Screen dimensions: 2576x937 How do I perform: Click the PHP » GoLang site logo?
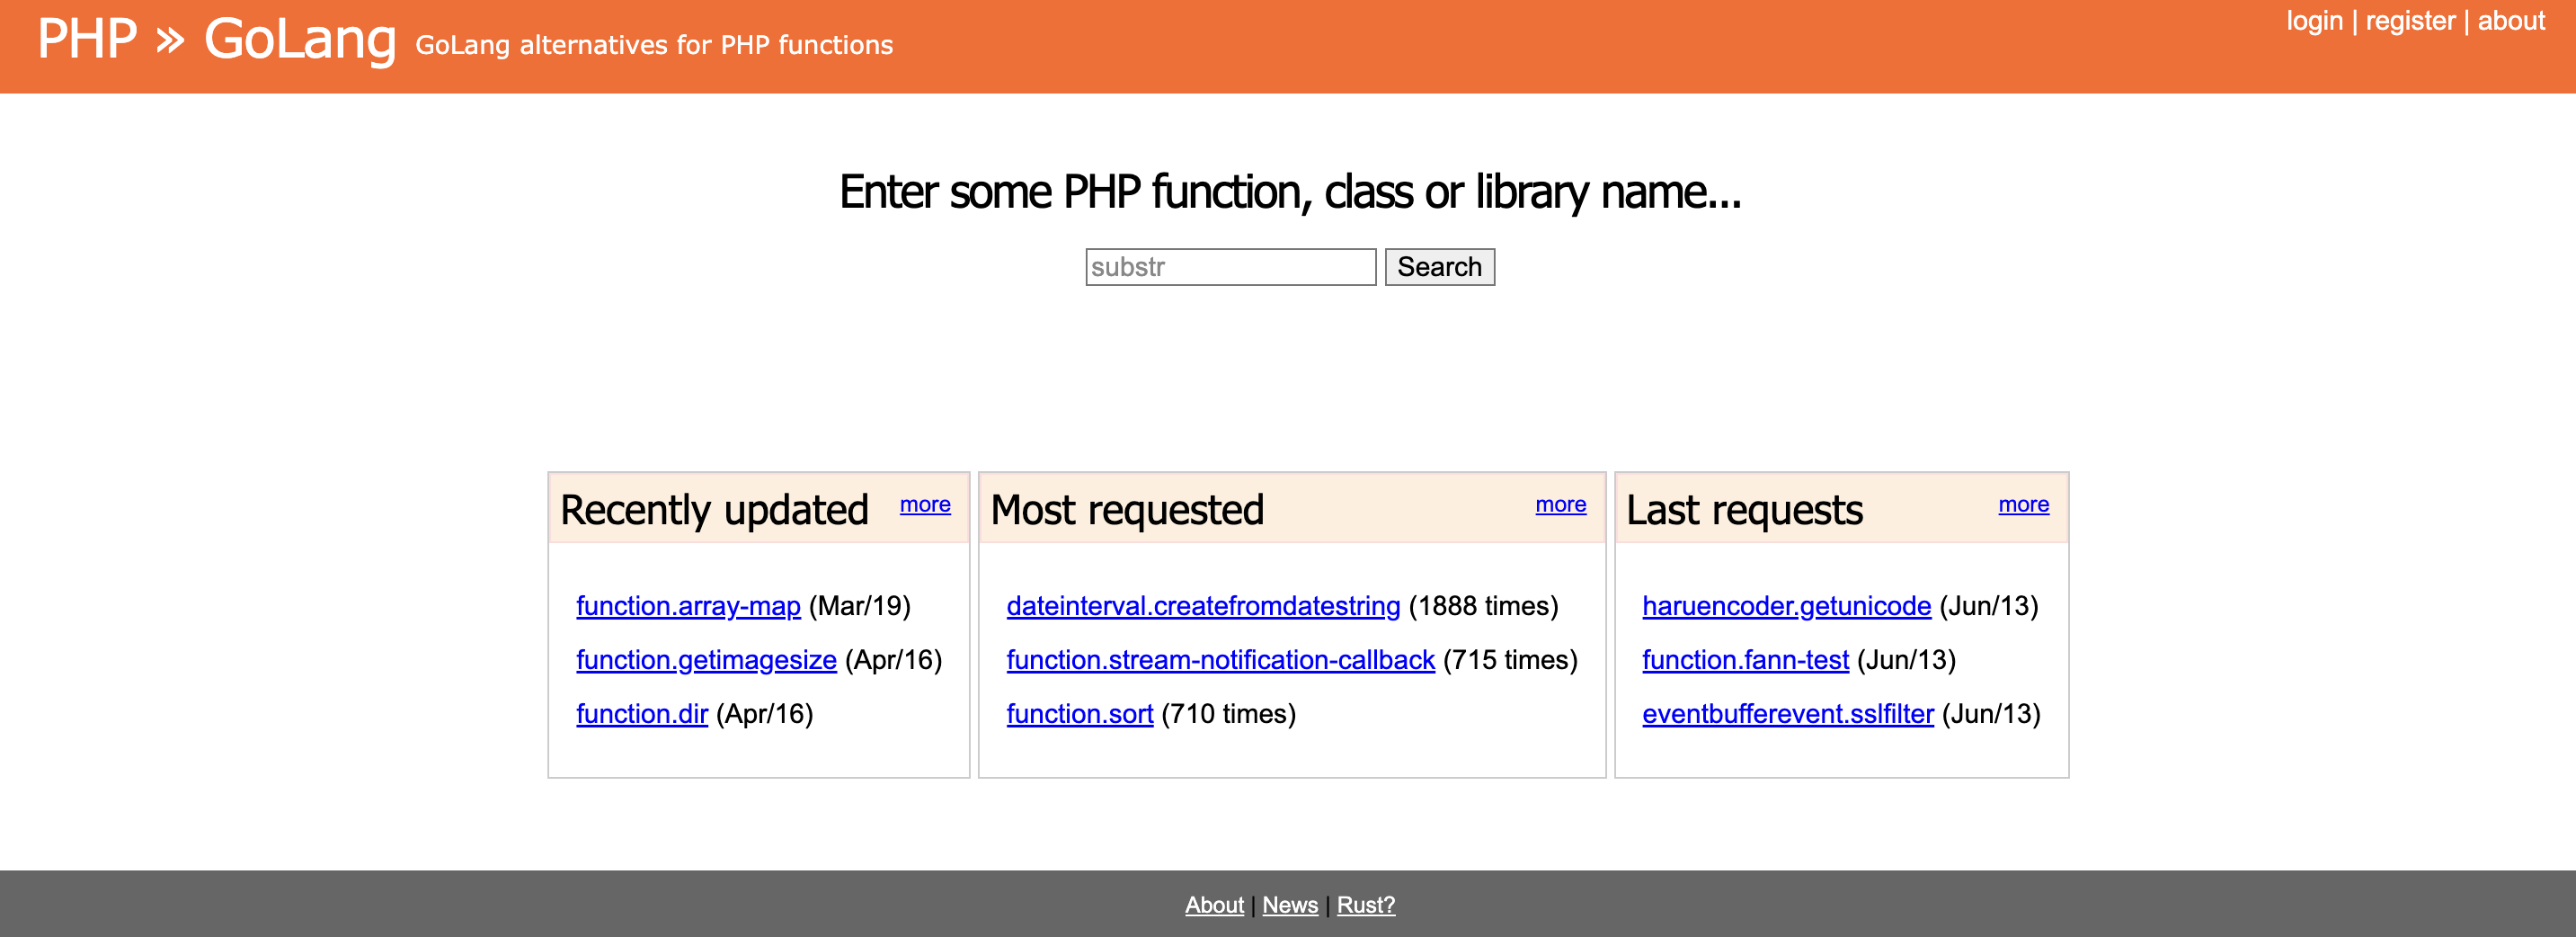[x=217, y=40]
